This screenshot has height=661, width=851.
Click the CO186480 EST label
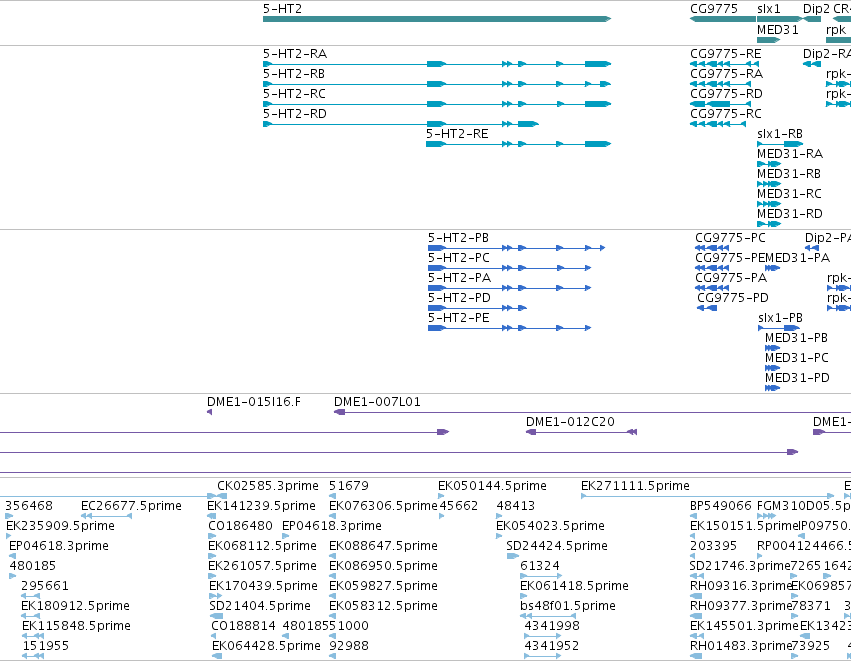[240, 526]
